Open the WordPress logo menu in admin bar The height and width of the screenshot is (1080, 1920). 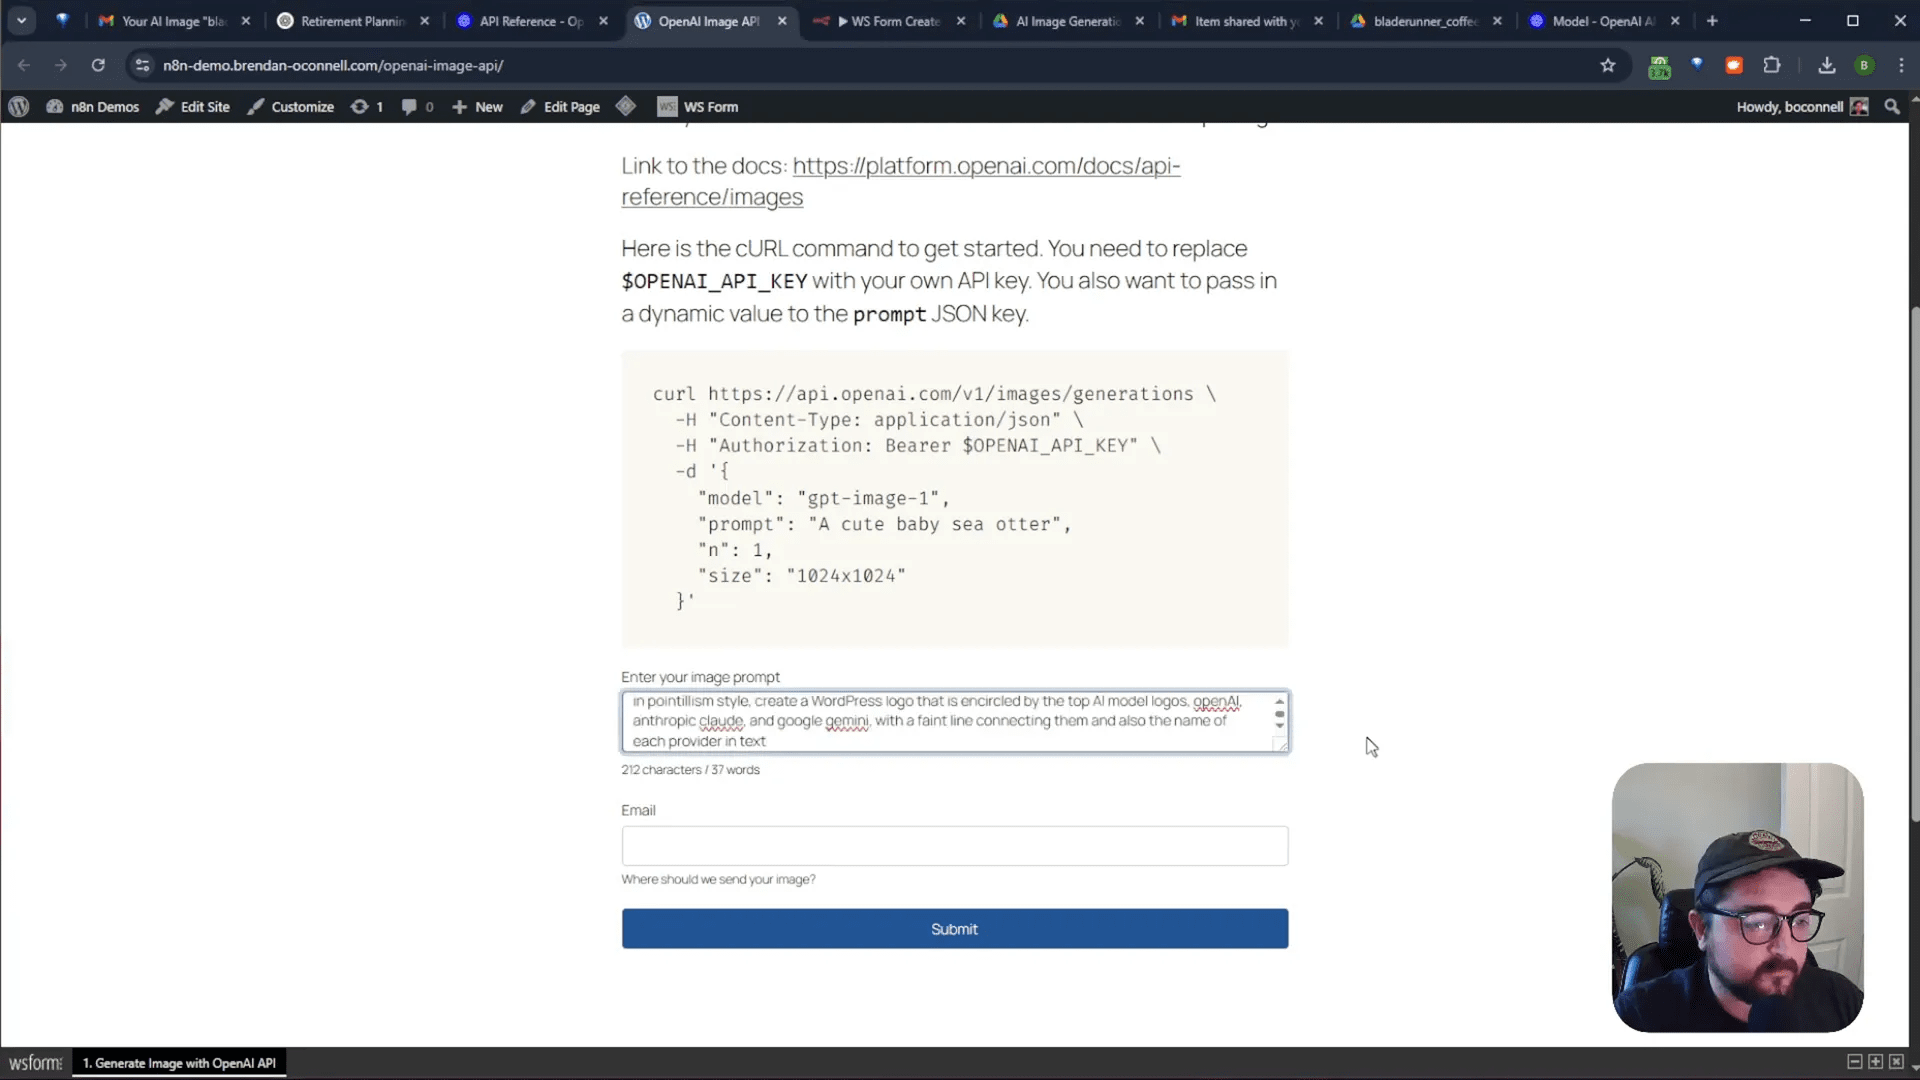point(18,106)
